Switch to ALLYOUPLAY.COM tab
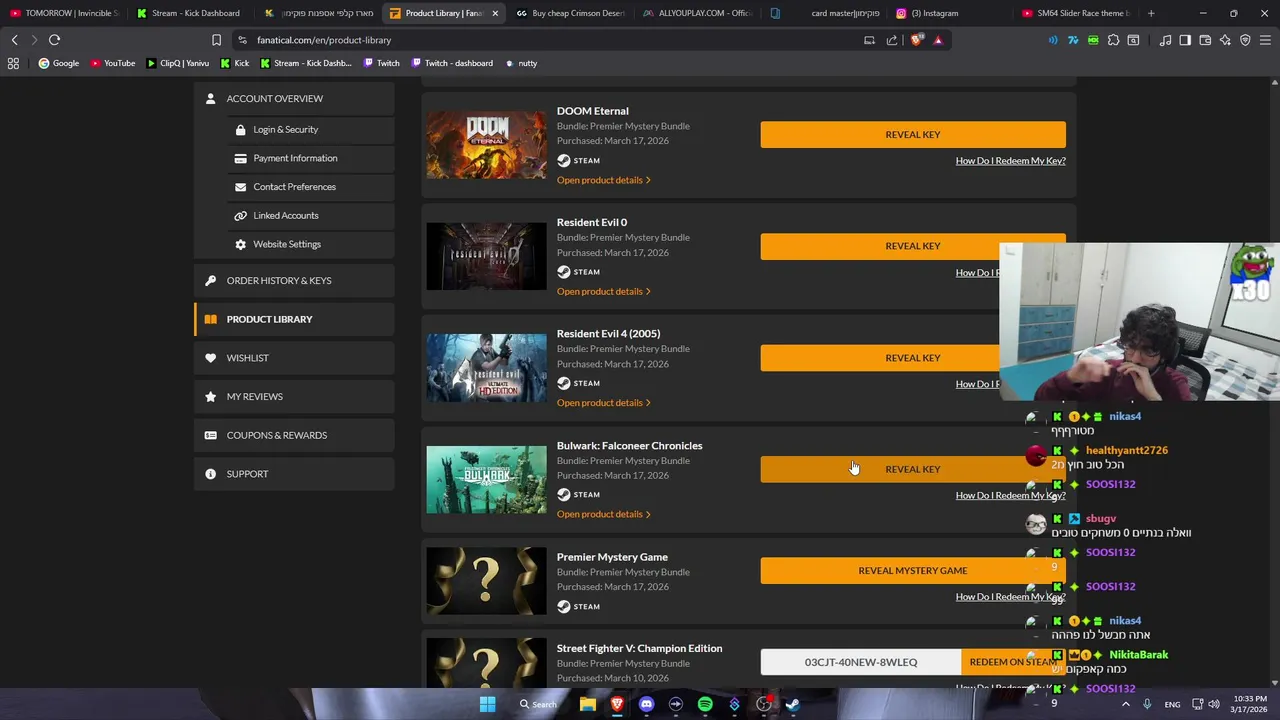The height and width of the screenshot is (720, 1280). click(x=698, y=13)
